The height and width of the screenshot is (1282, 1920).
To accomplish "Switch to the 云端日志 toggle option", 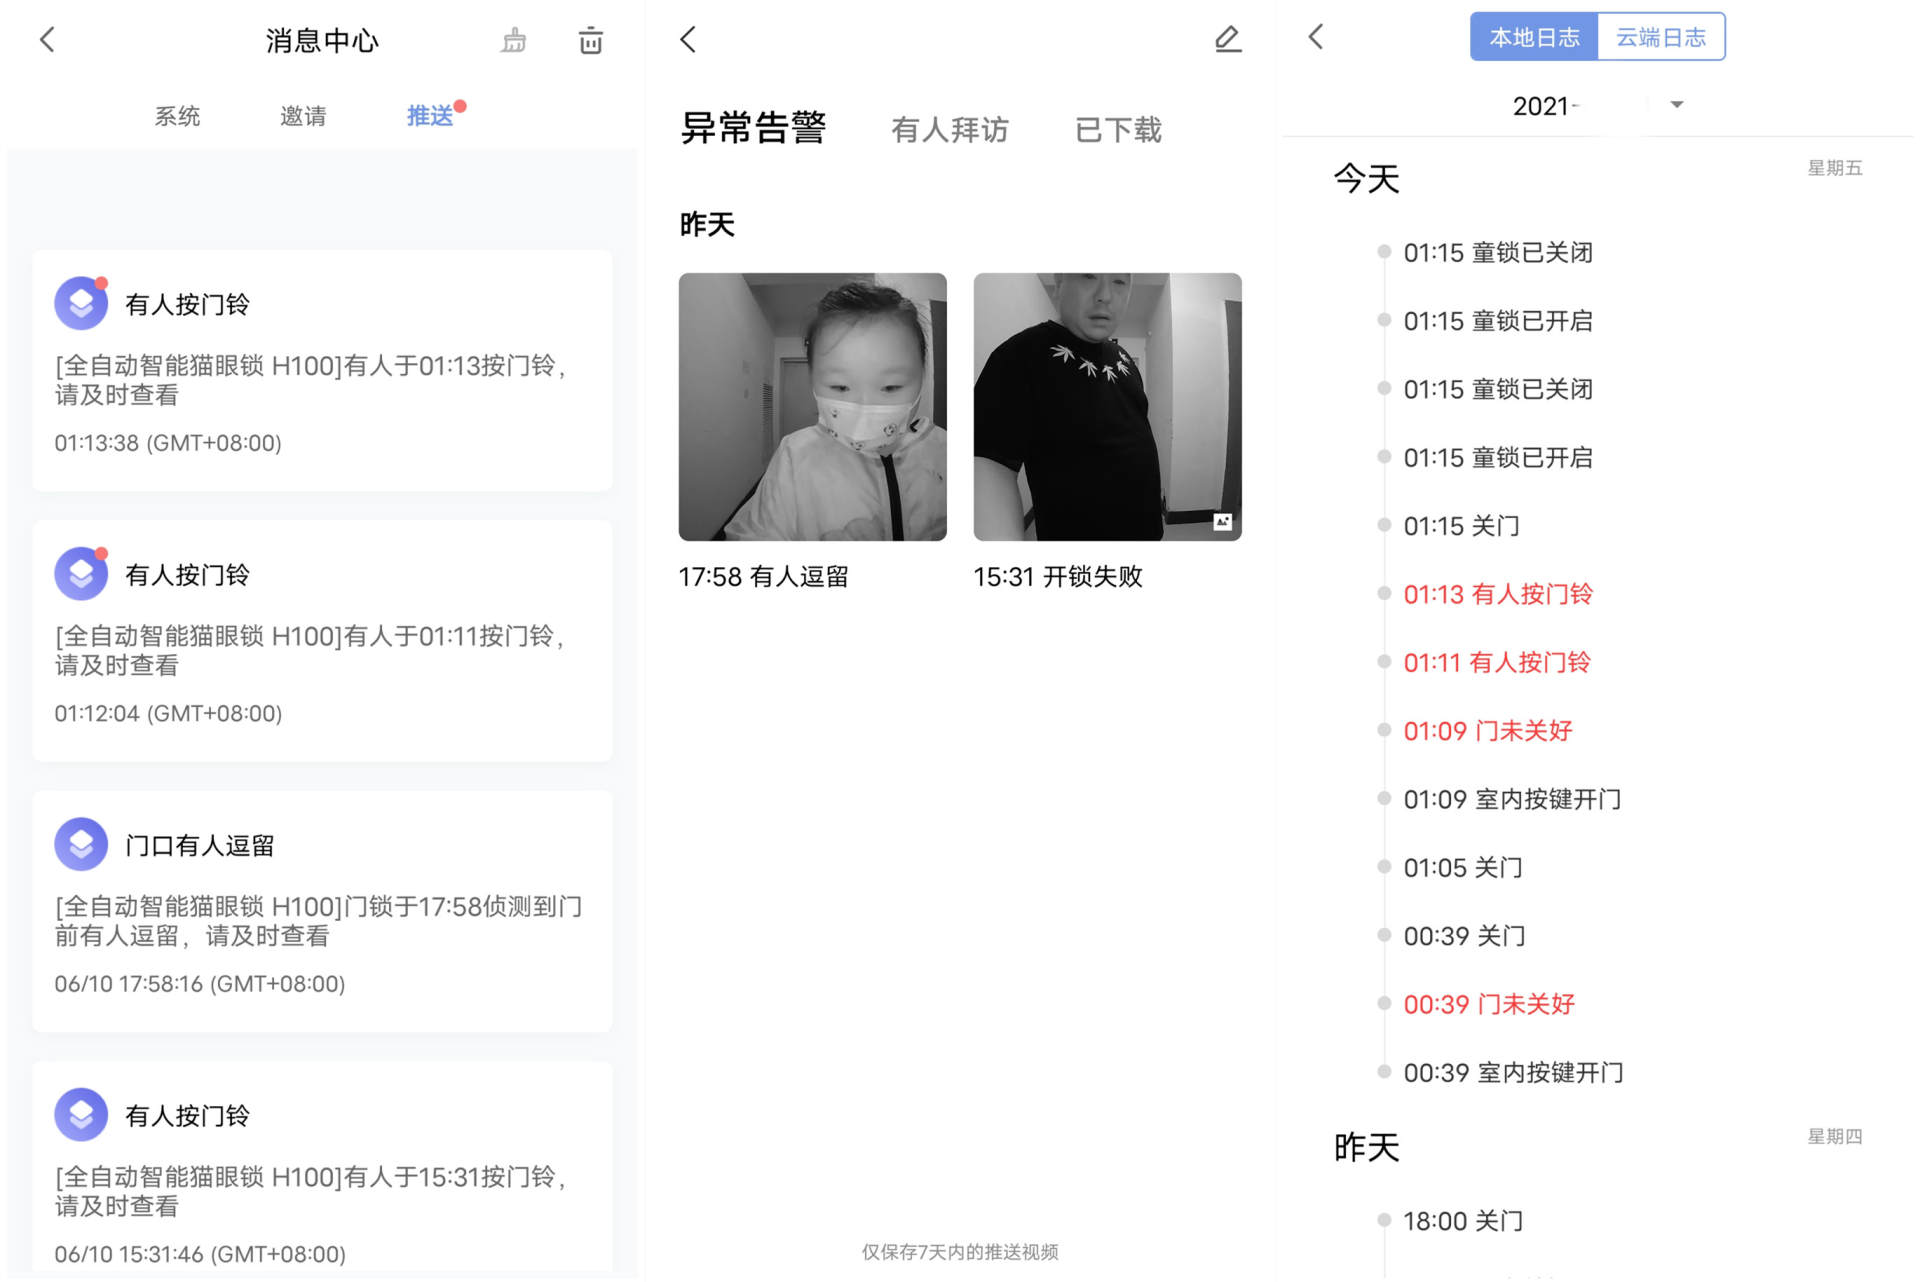I will pos(1661,36).
